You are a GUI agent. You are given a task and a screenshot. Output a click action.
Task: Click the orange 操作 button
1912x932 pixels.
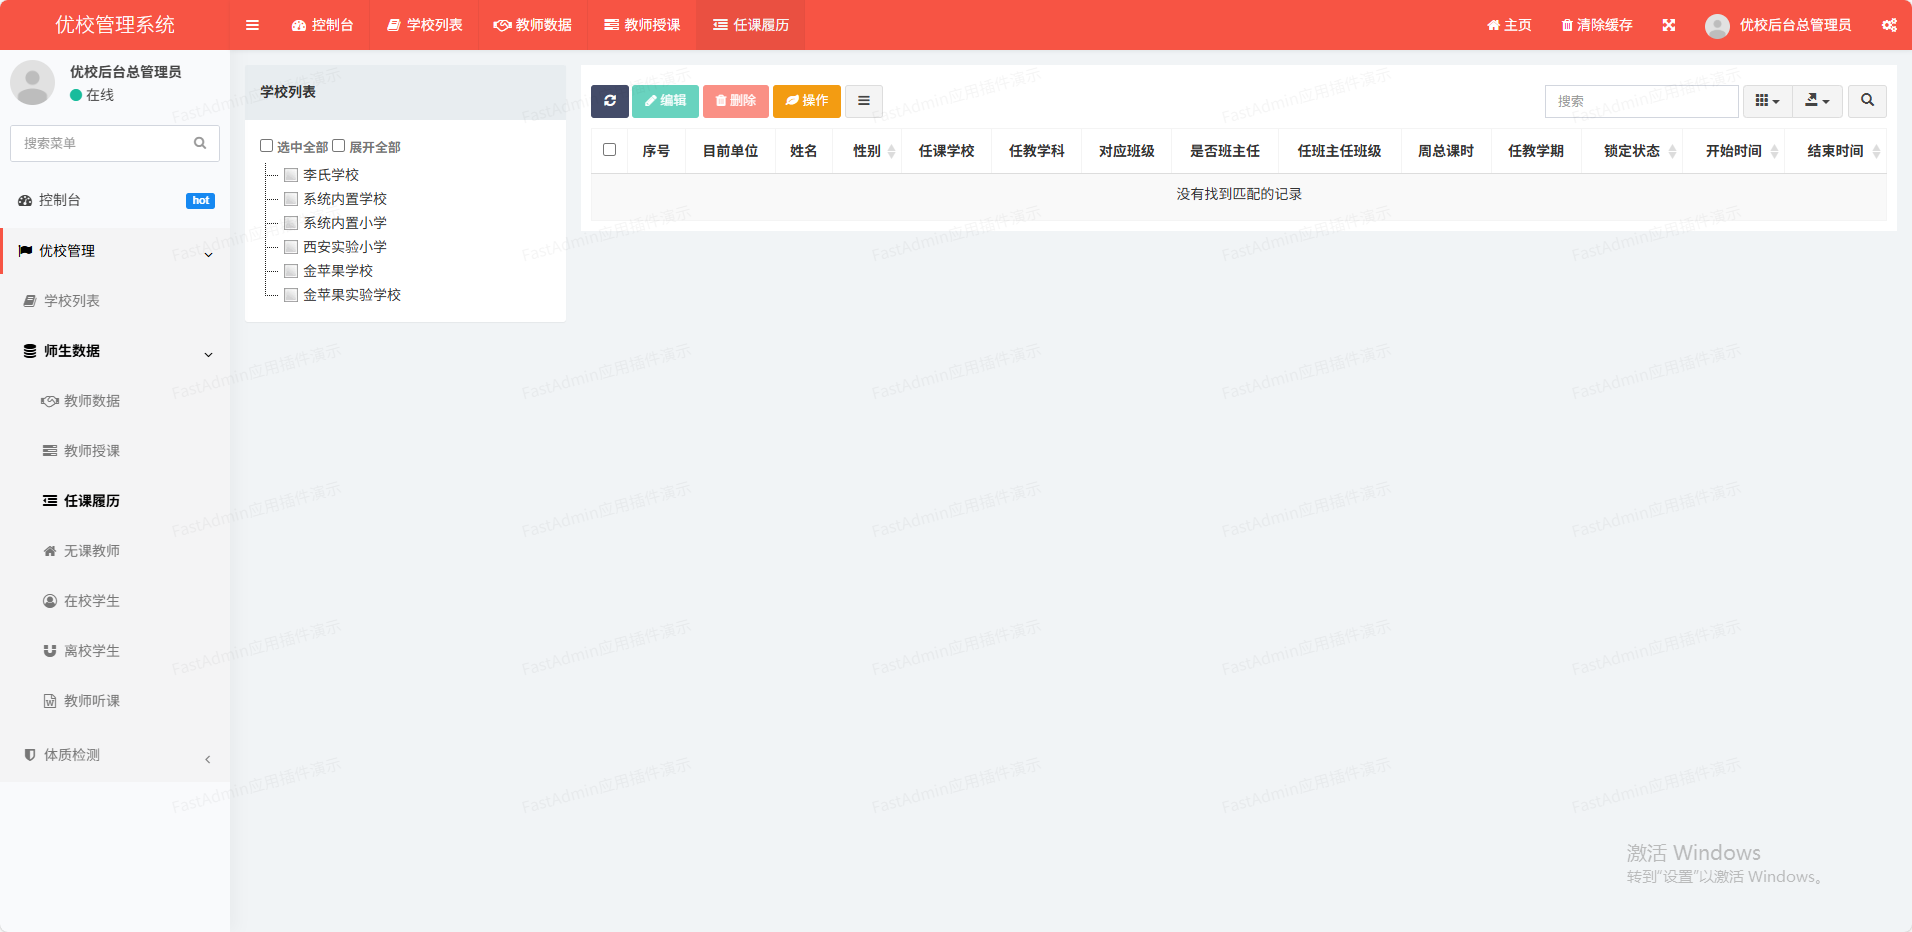coord(806,101)
